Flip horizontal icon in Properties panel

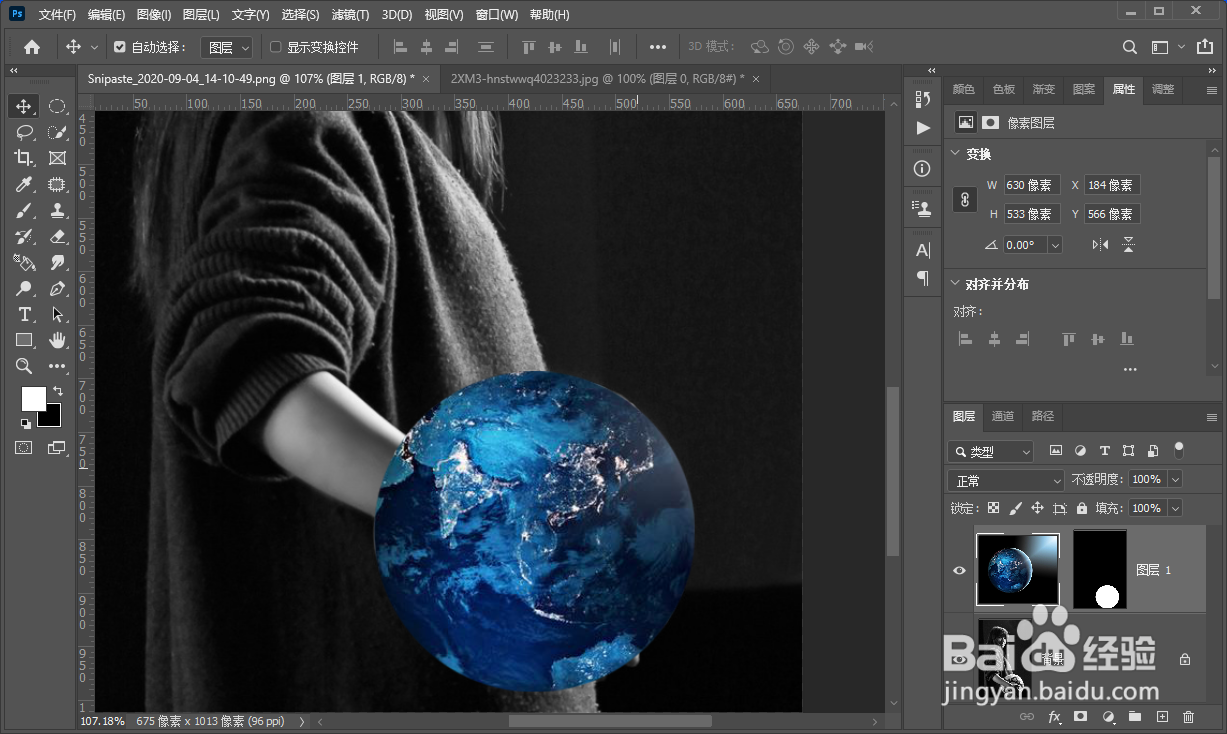(1100, 244)
